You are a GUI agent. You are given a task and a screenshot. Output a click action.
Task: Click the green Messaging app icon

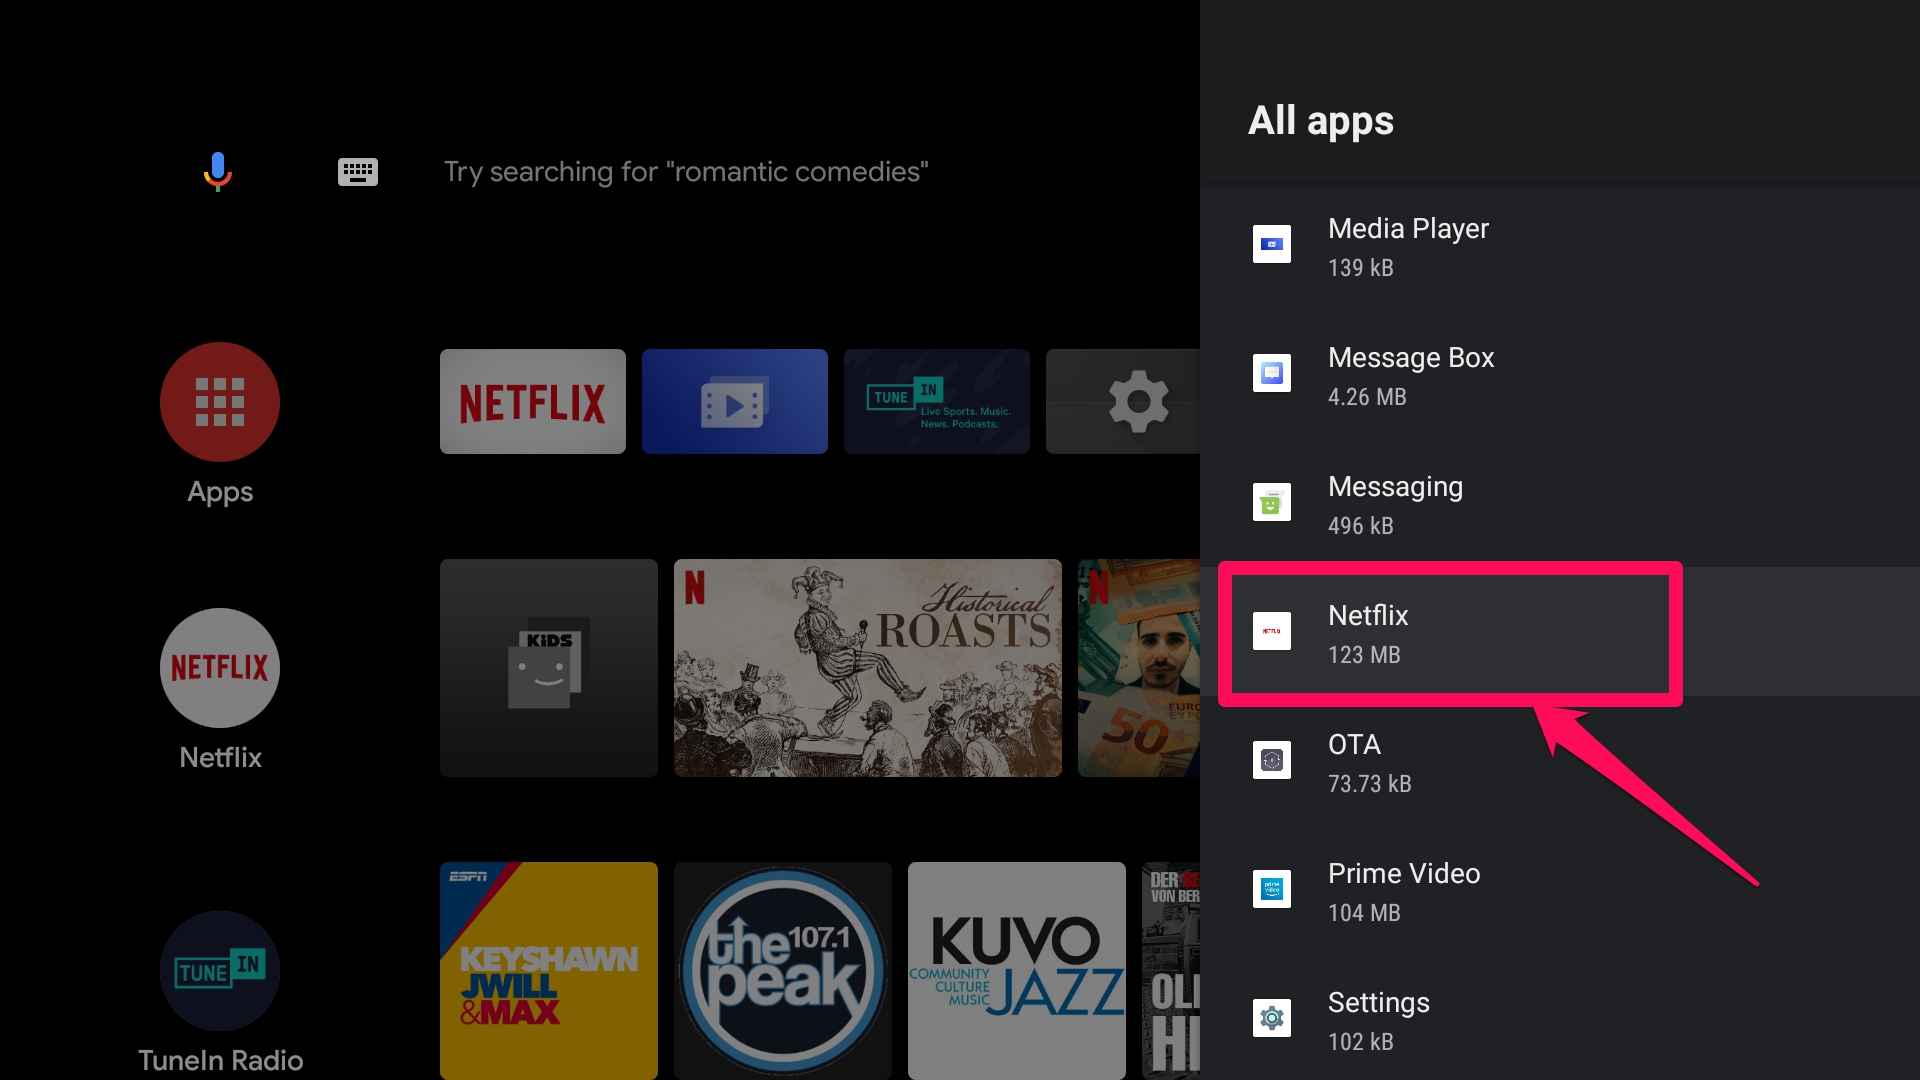point(1272,502)
